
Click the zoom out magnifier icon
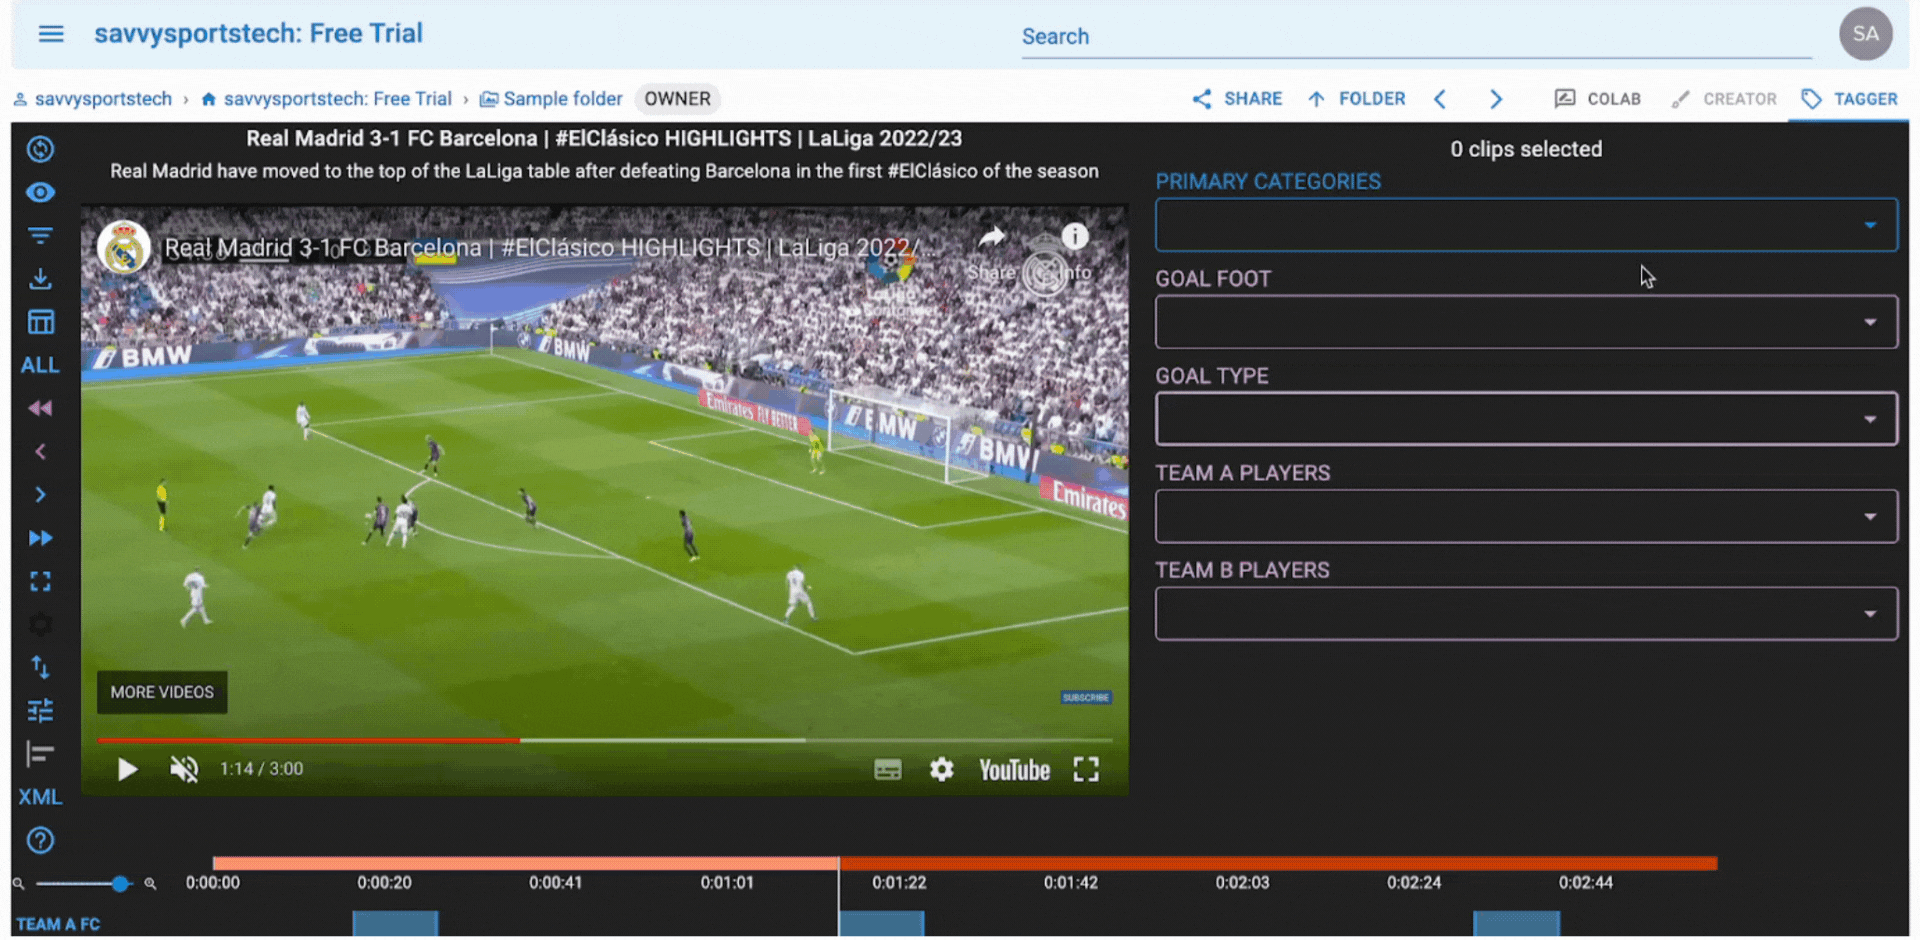(18, 883)
